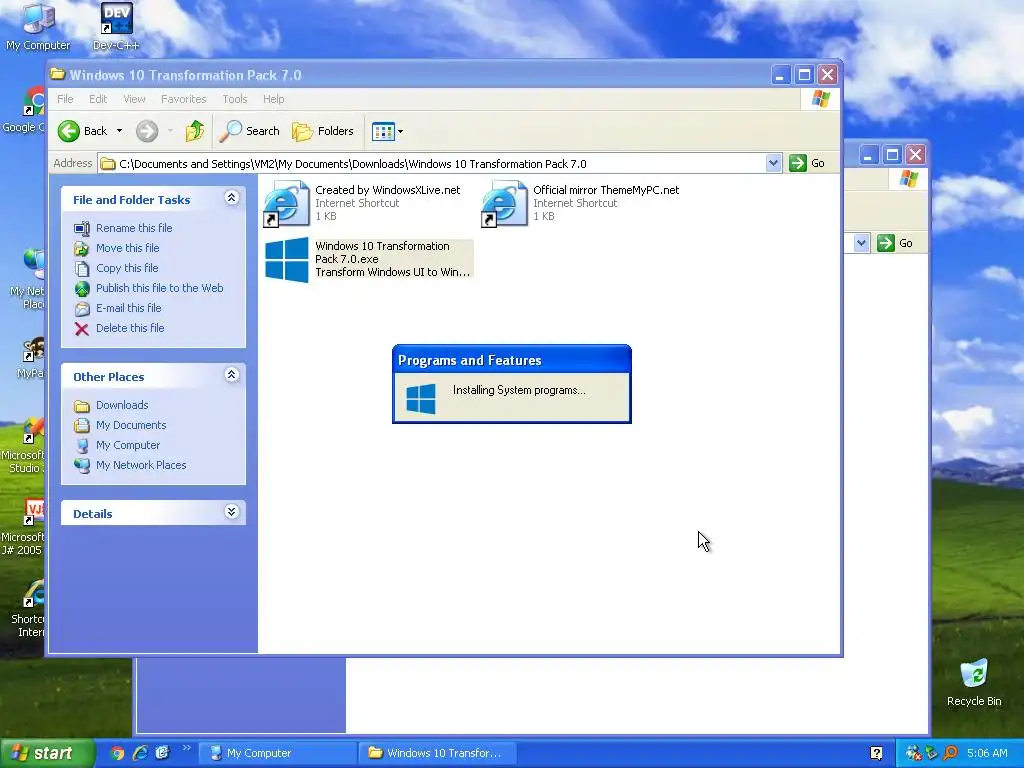Open the Forward history dropdown arrow

tap(170, 131)
